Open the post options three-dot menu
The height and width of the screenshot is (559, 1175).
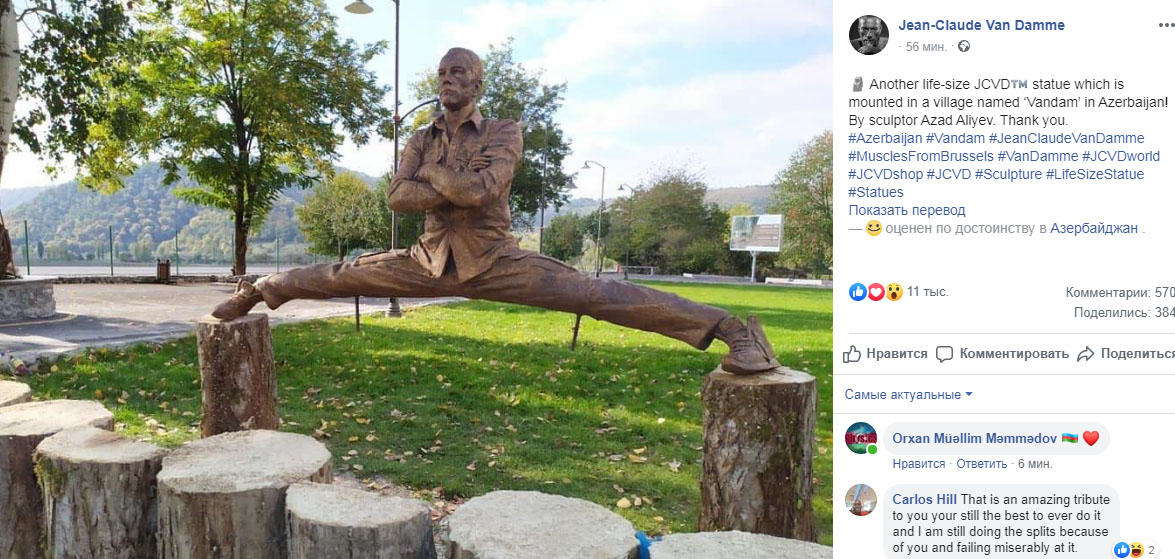click(1166, 25)
